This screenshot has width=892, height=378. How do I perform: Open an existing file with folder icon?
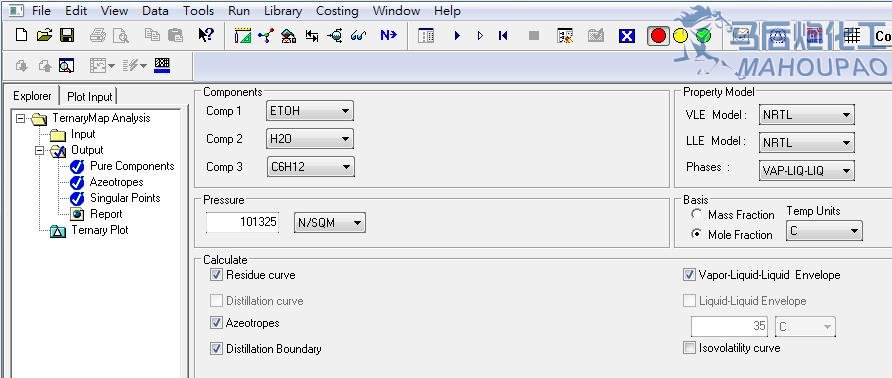tap(44, 35)
